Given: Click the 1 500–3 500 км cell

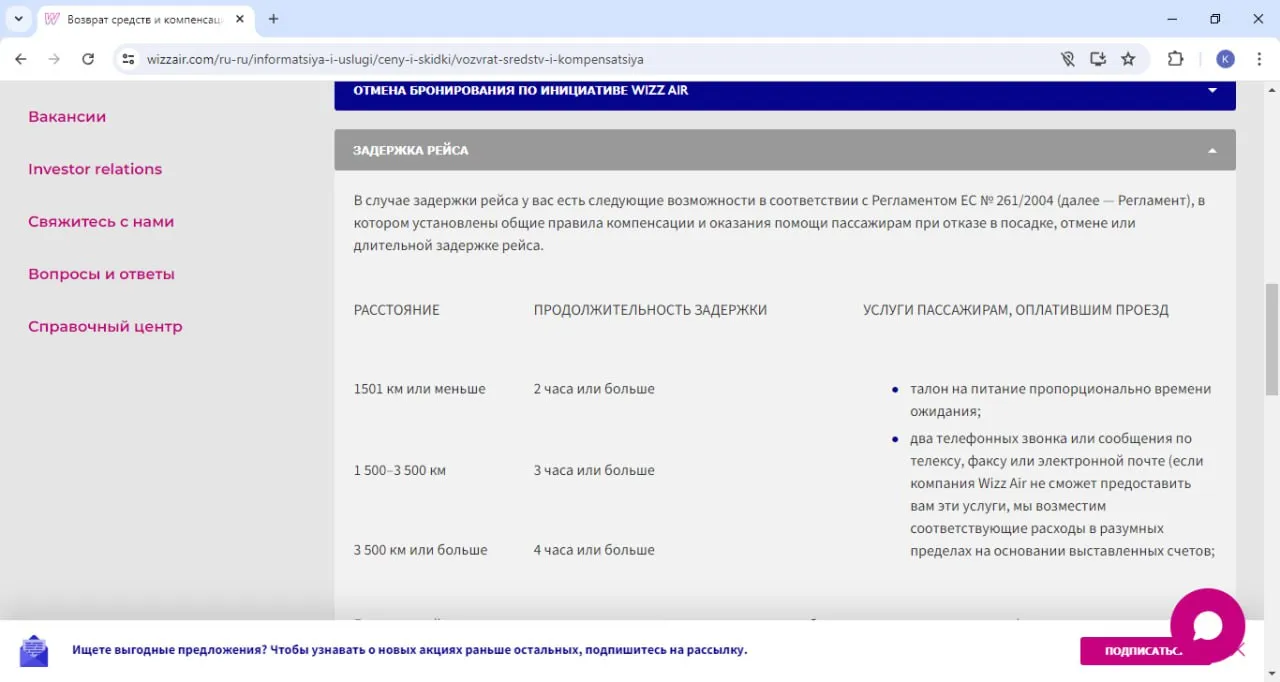Looking at the screenshot, I should (x=400, y=470).
